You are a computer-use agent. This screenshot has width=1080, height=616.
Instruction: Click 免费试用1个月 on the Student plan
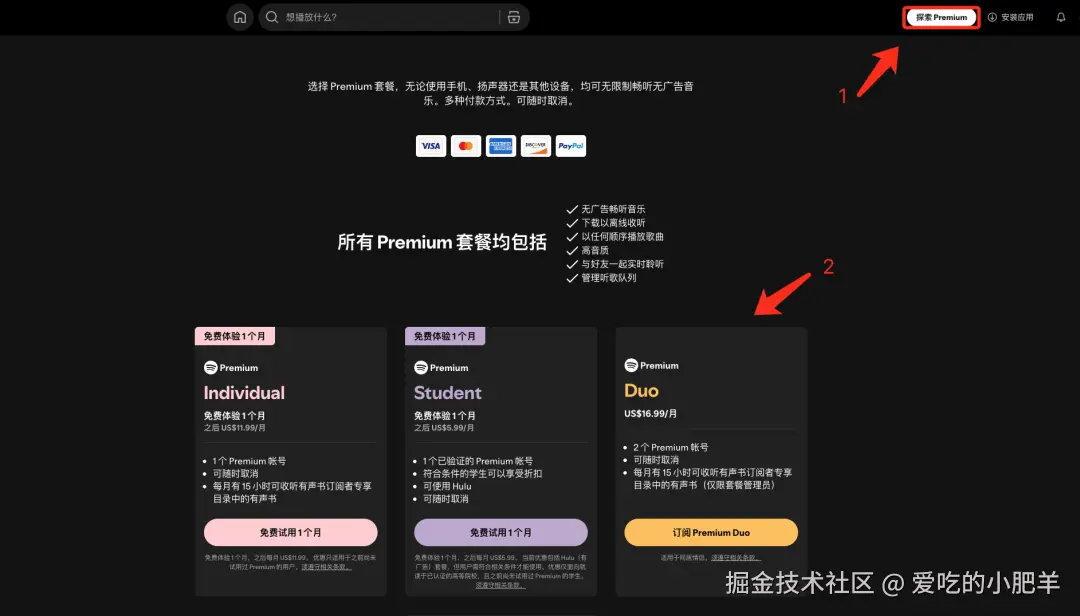(x=500, y=532)
